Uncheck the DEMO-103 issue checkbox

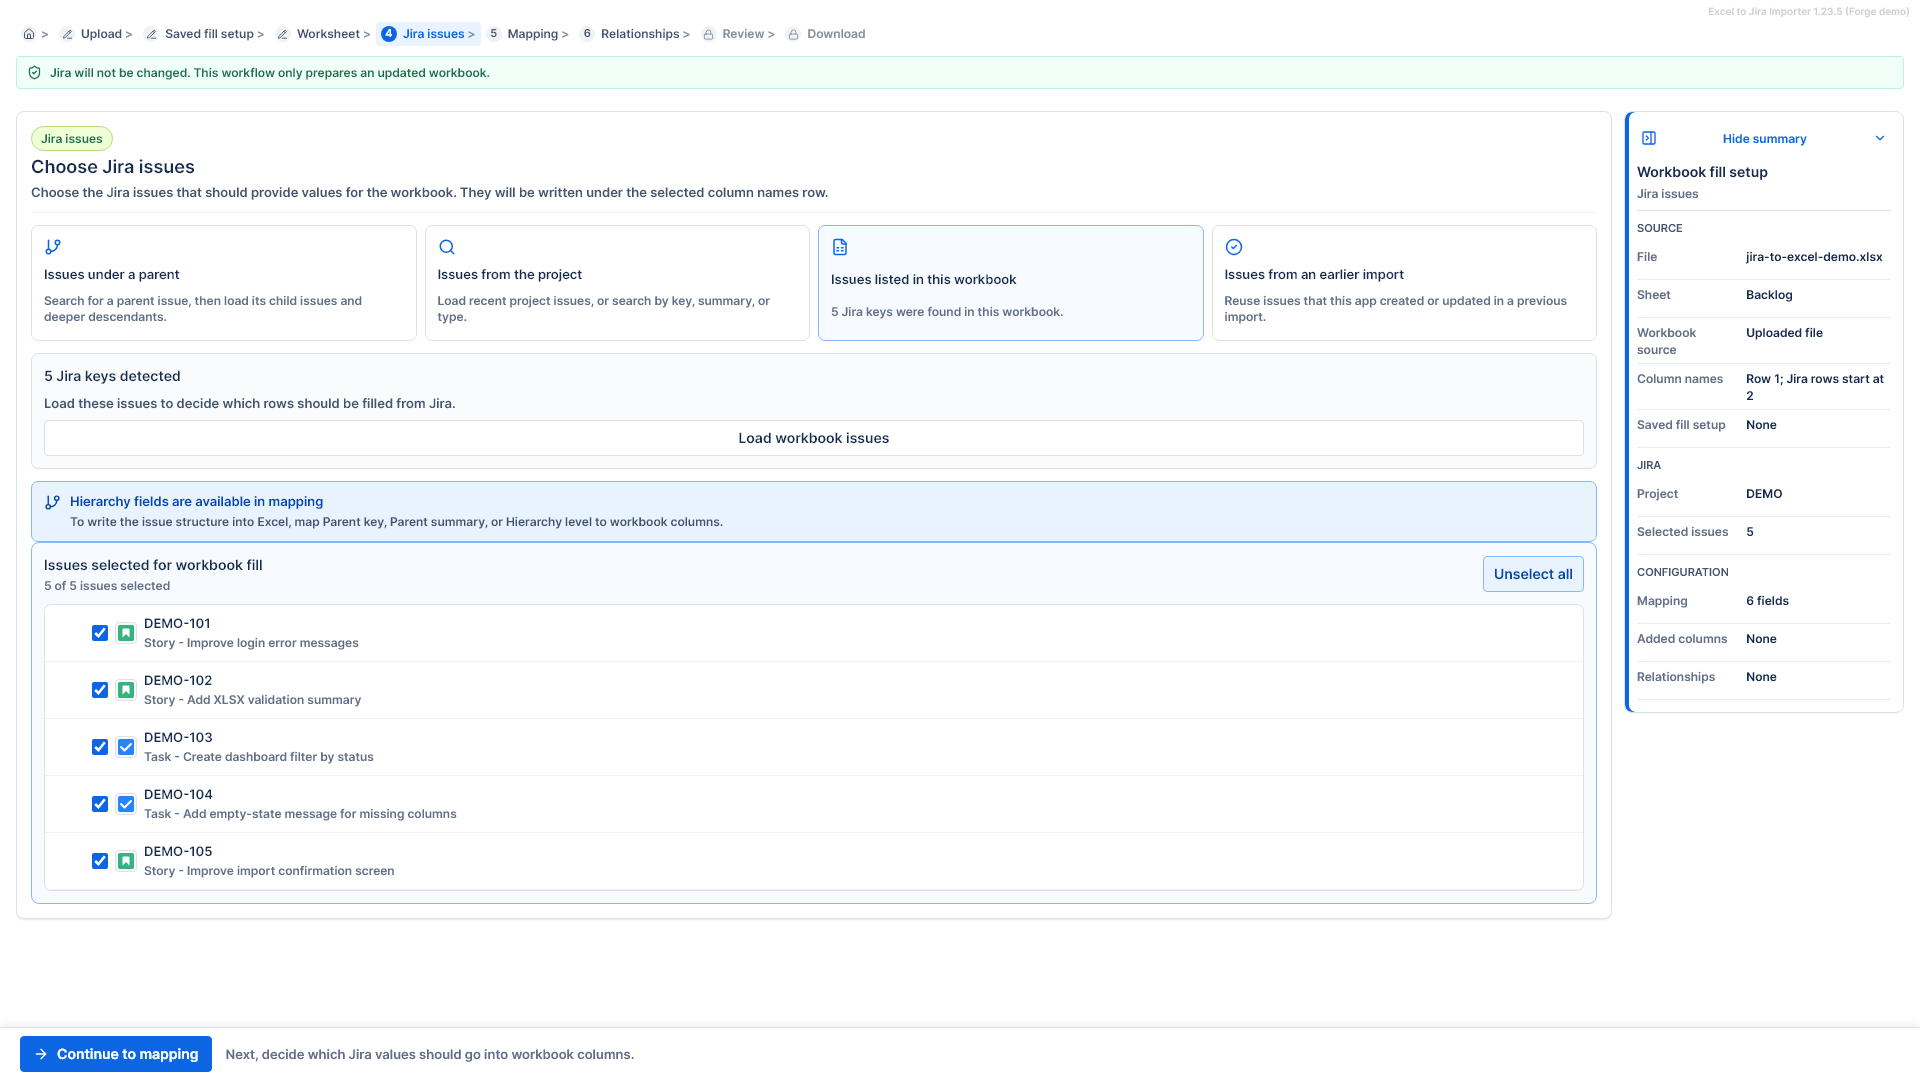[x=100, y=747]
